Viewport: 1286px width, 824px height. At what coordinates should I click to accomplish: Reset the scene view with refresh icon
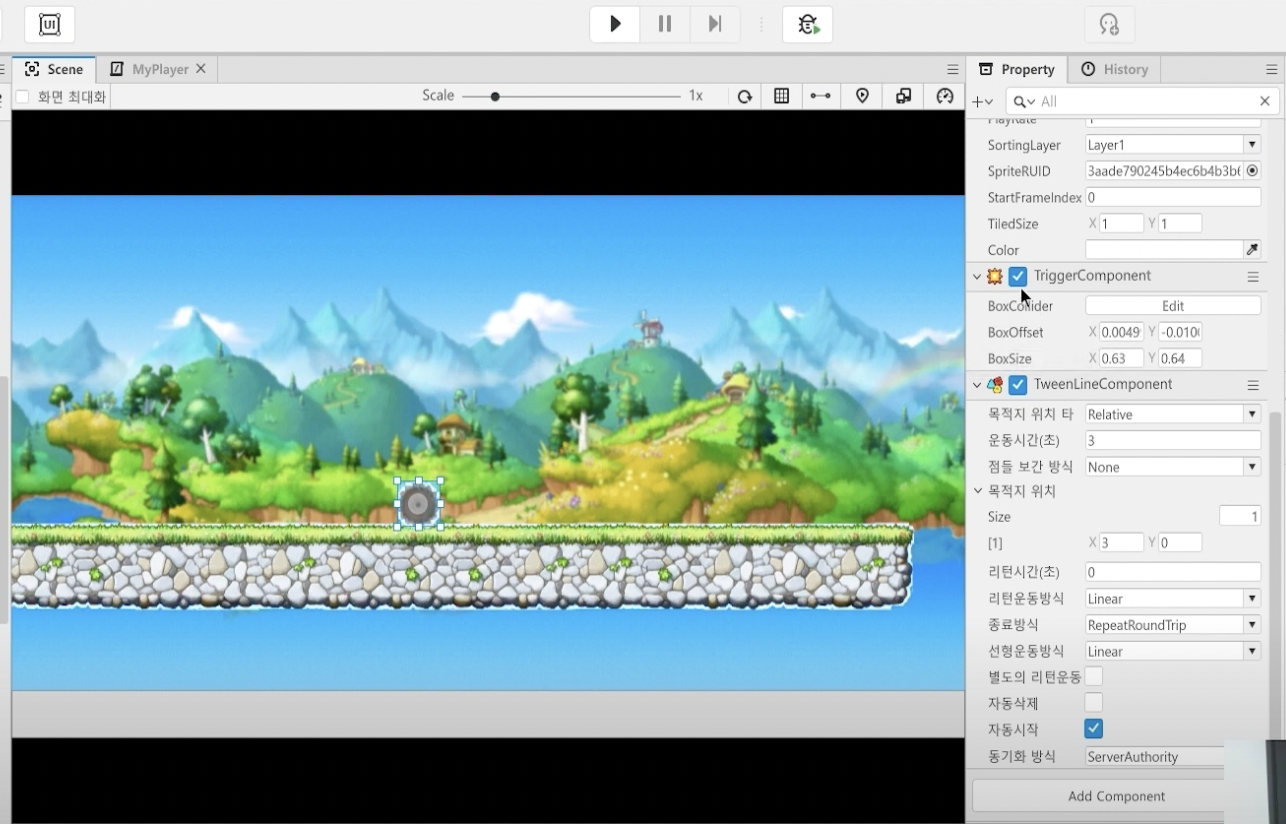point(745,96)
